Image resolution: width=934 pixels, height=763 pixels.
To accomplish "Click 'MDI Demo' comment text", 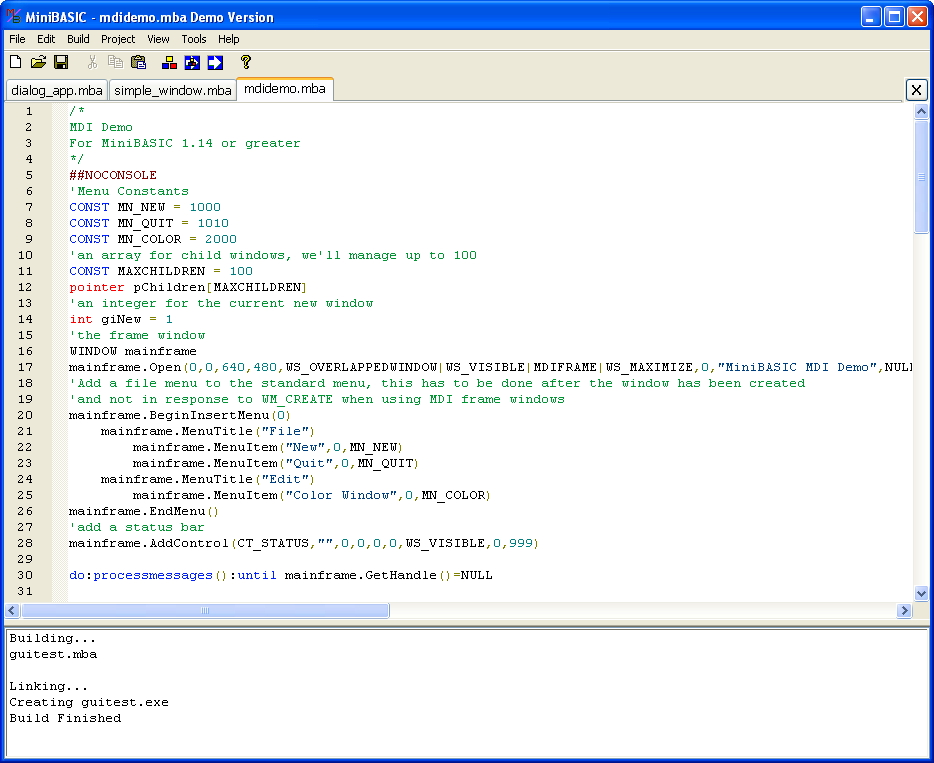I will (101, 127).
